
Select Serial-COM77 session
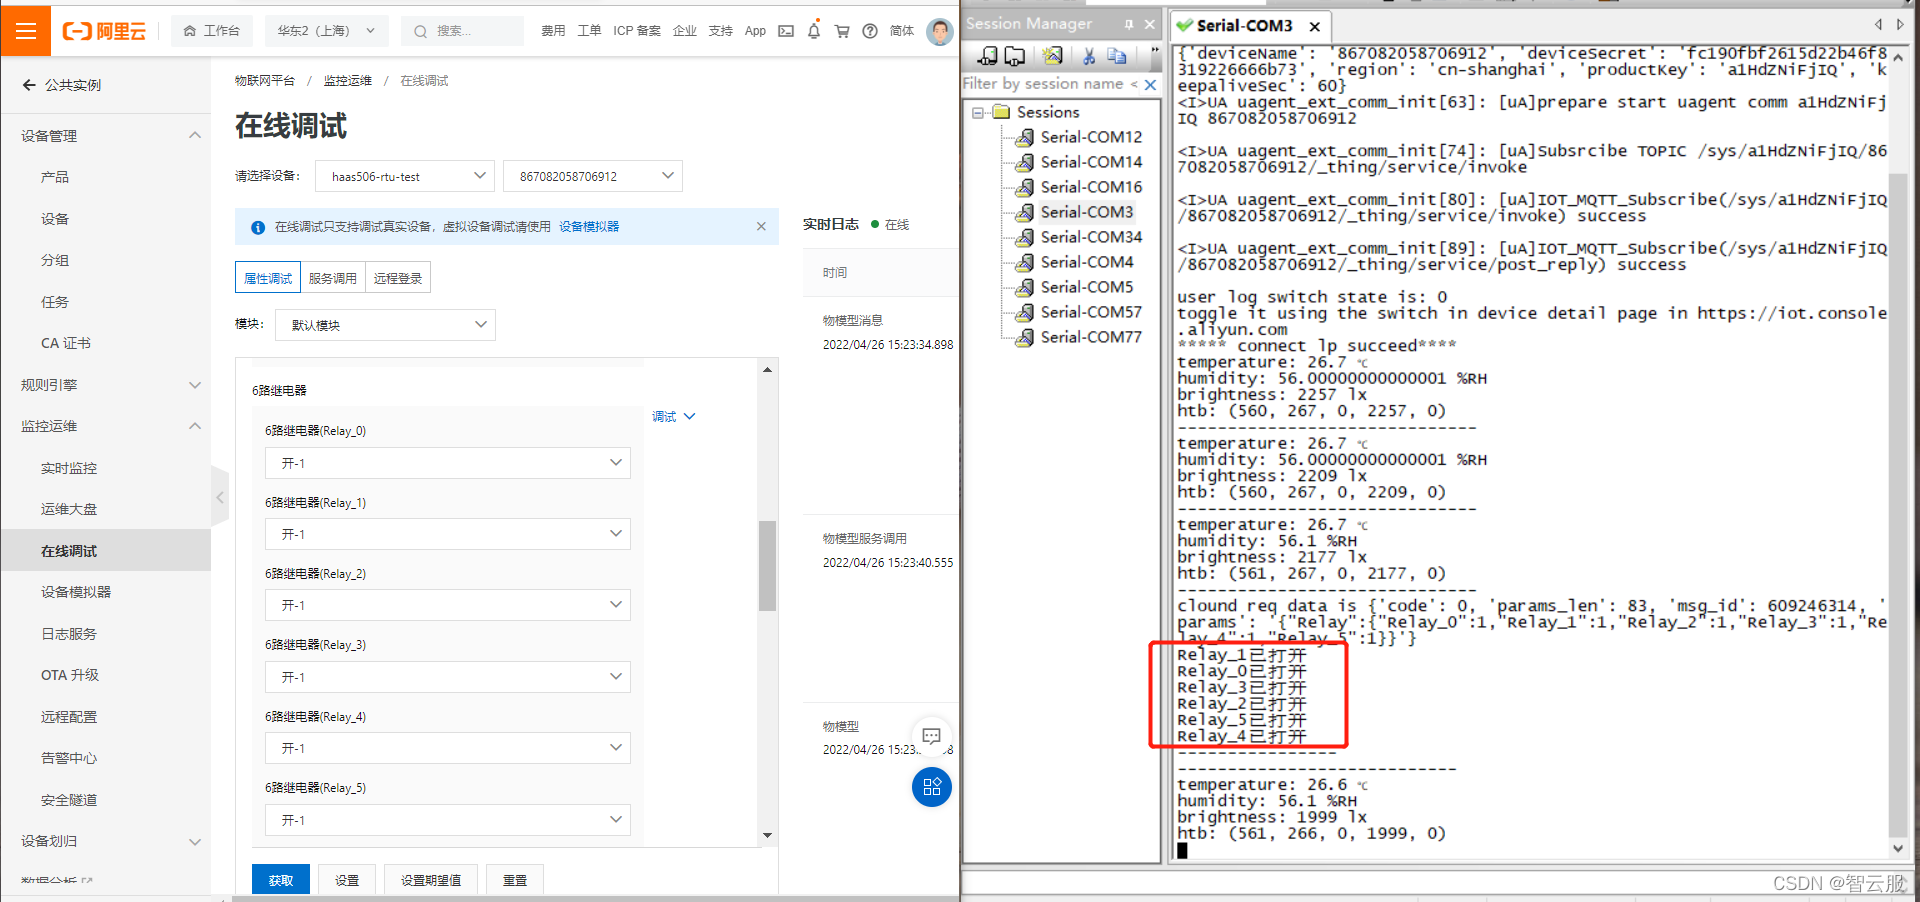point(1091,337)
